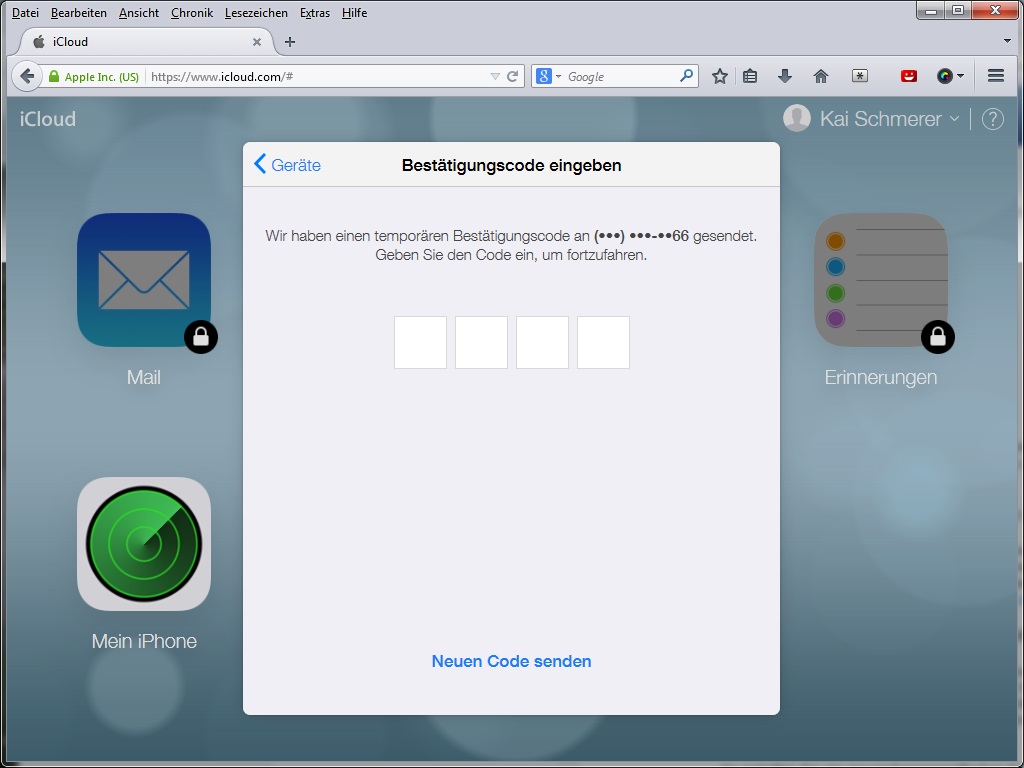1024x768 pixels.
Task: Click the Bestätigungscode eingeben heading
Action: point(511,165)
